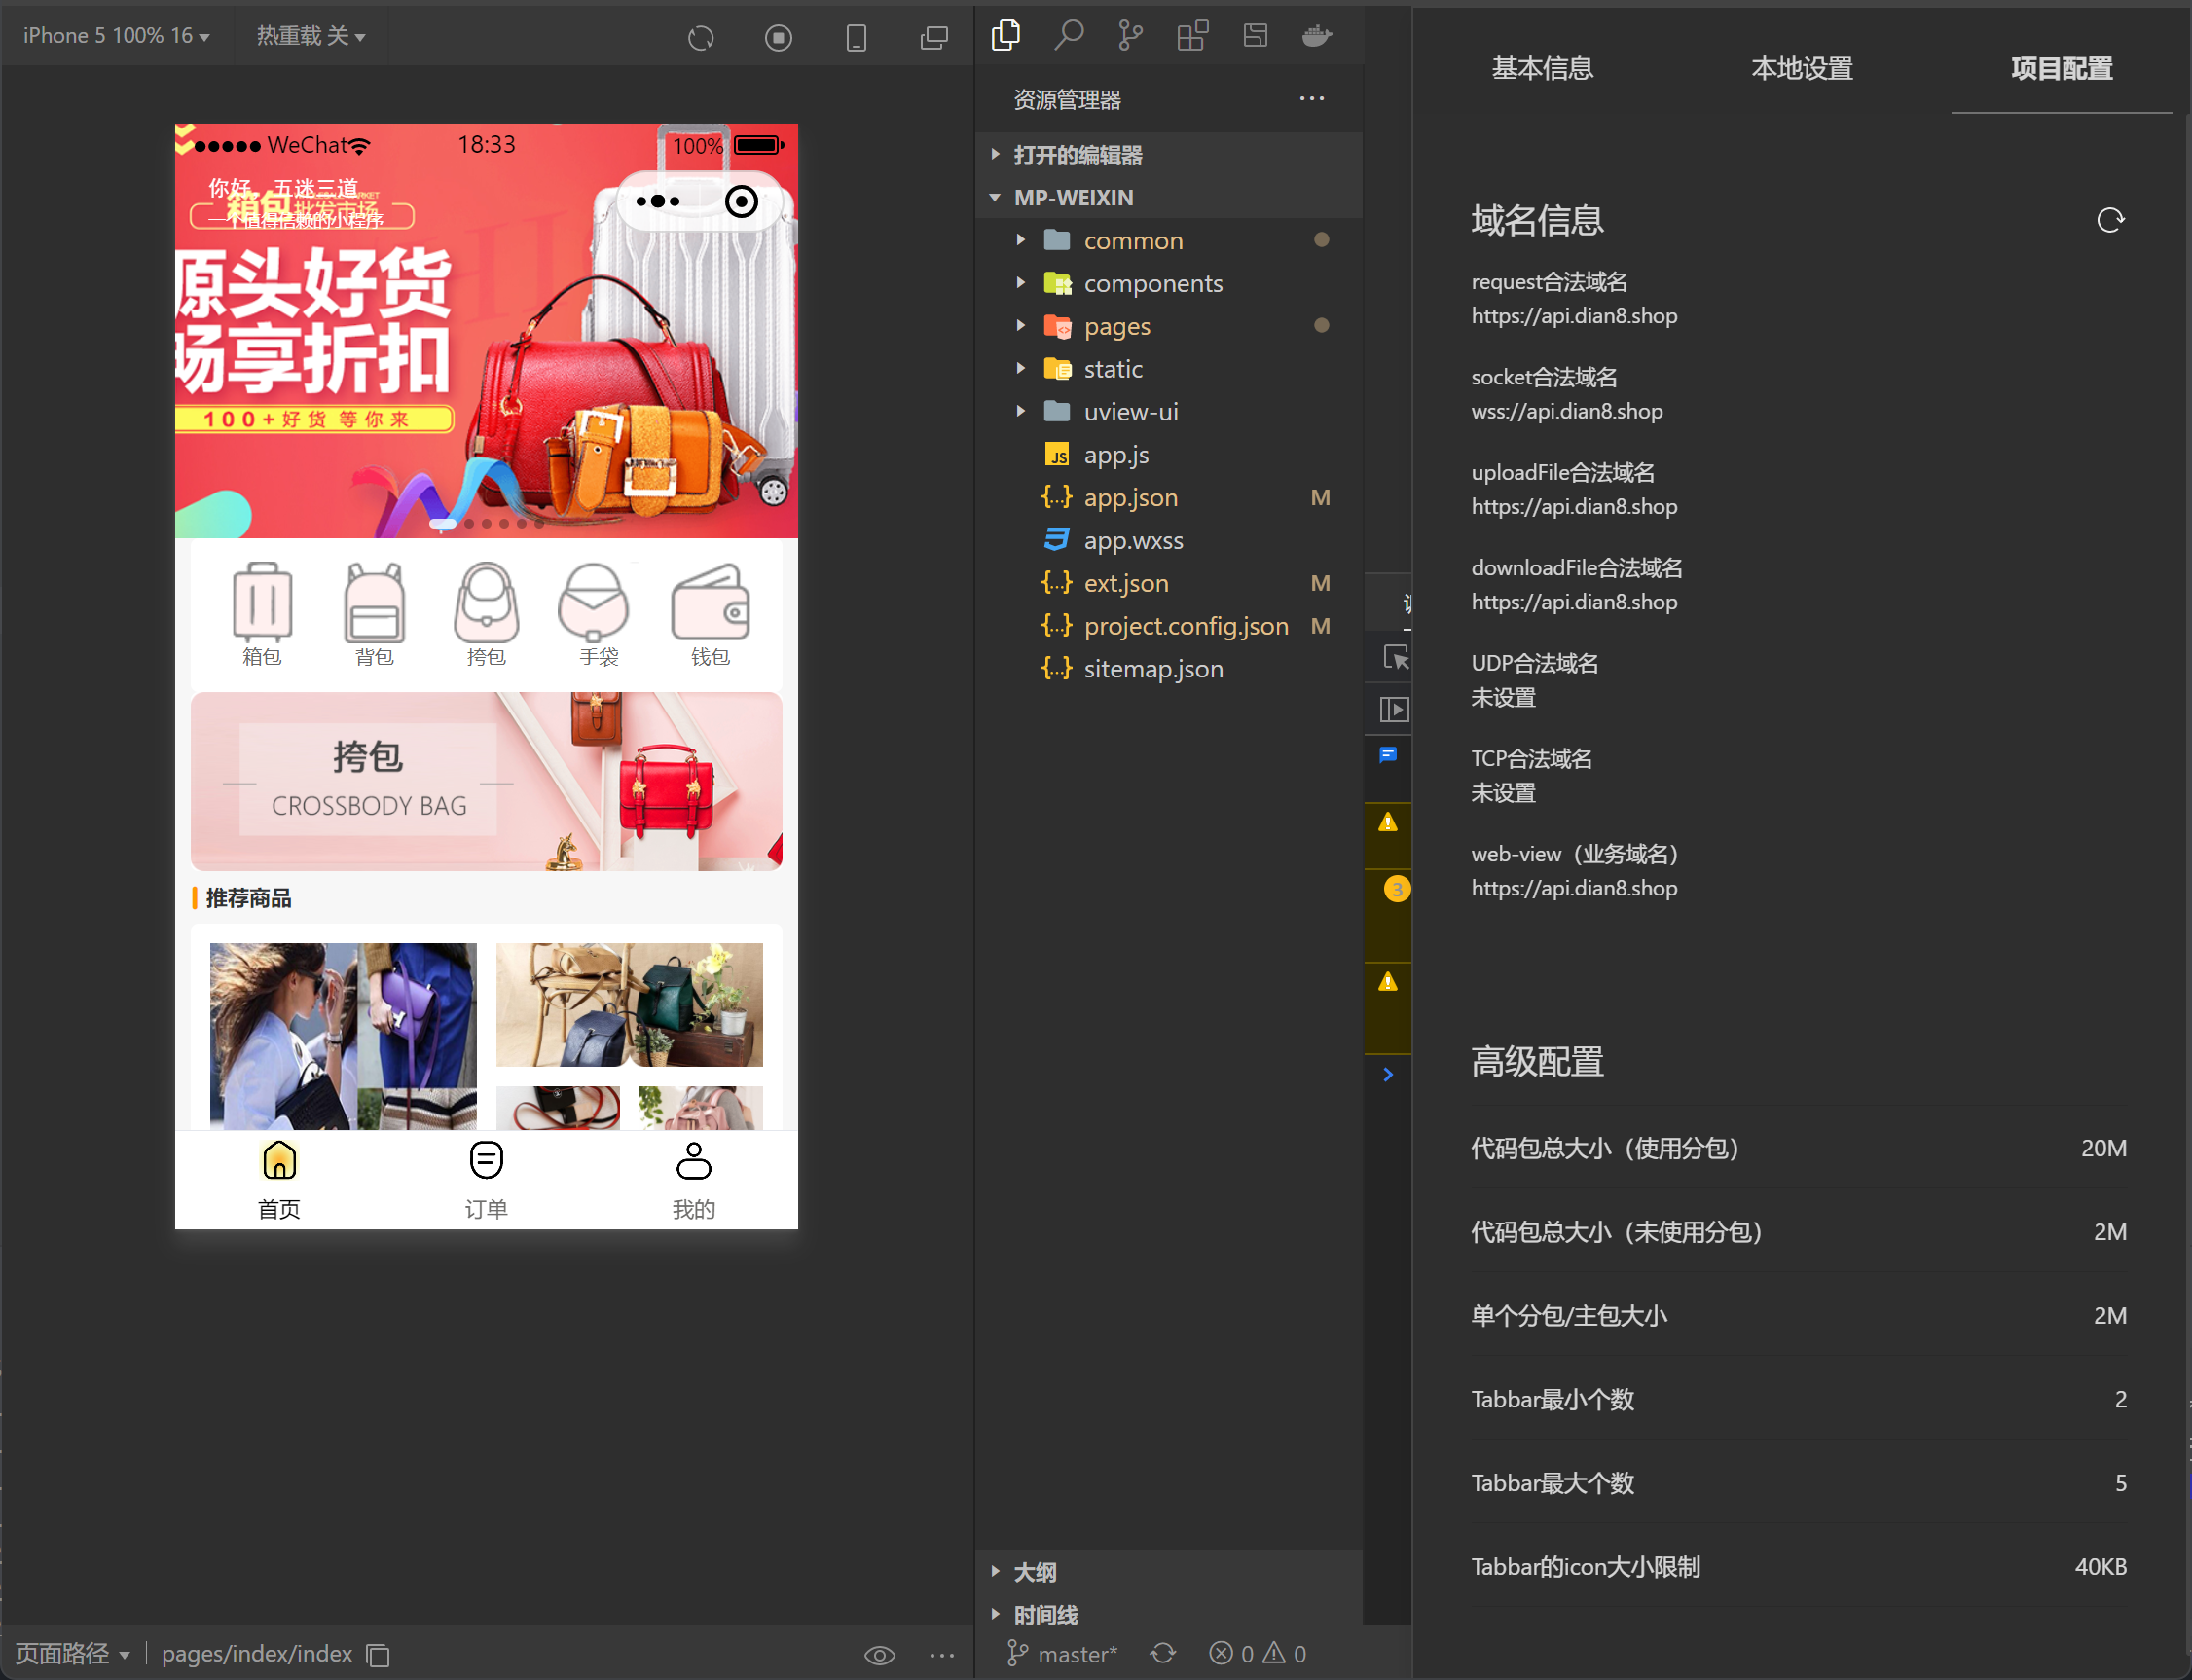Image resolution: width=2192 pixels, height=1680 pixels.
Task: Click the git sync changes icon
Action: tap(1163, 1654)
